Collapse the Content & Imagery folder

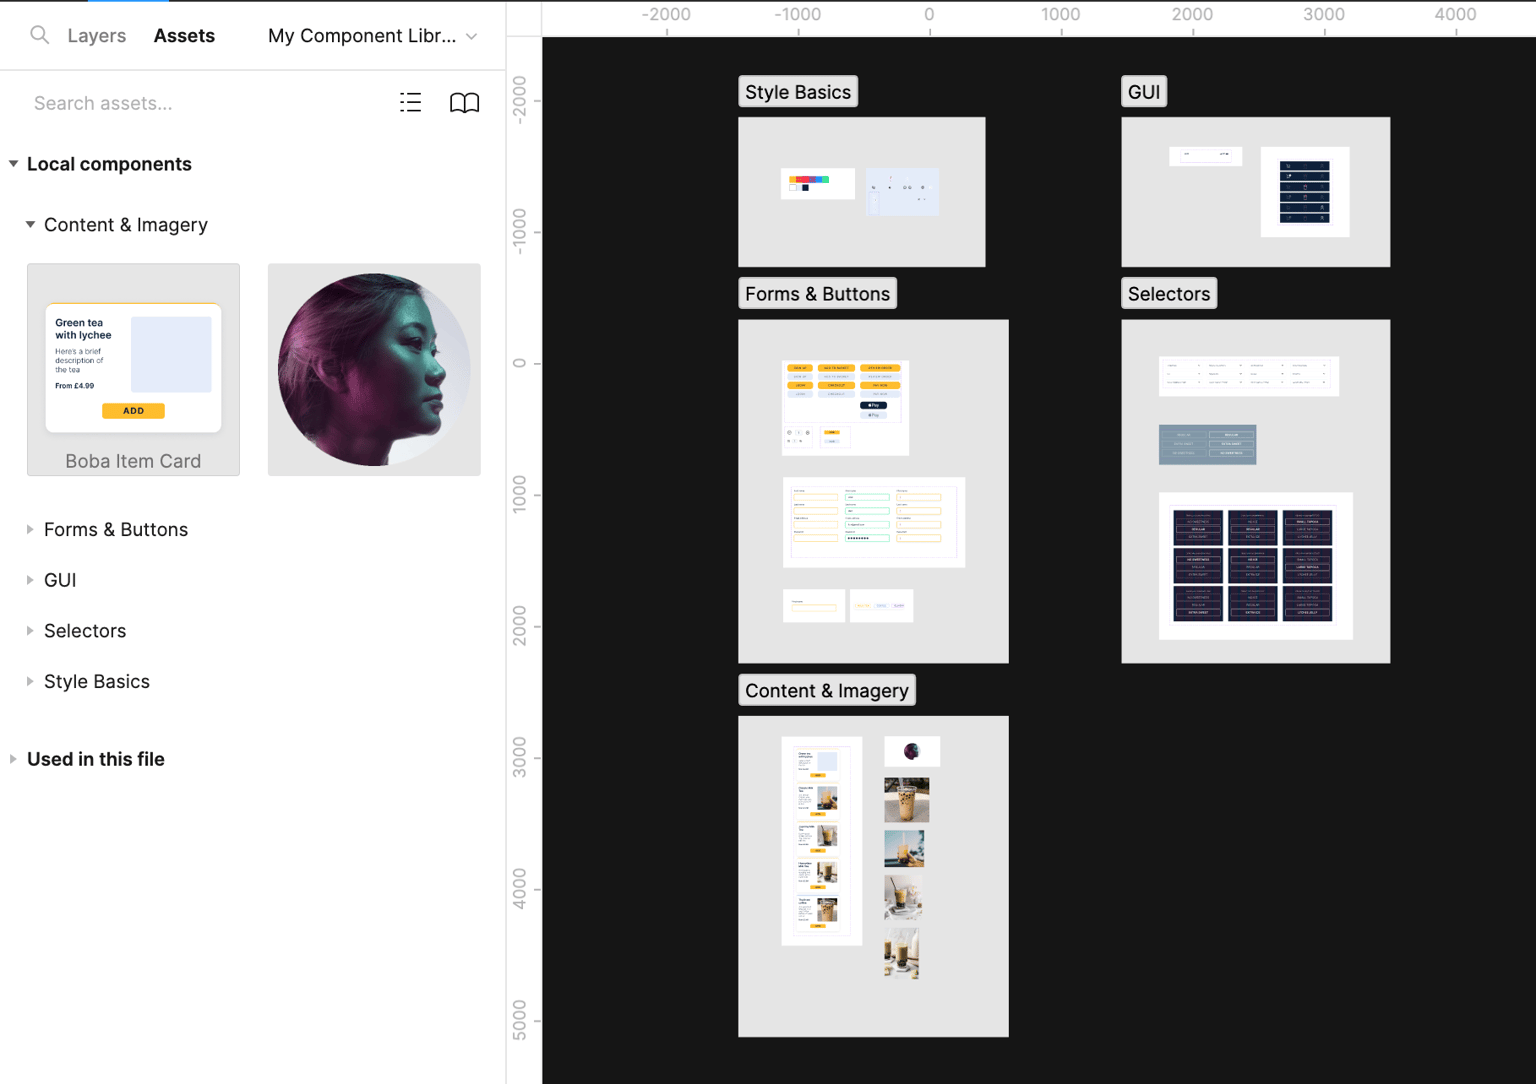30,224
